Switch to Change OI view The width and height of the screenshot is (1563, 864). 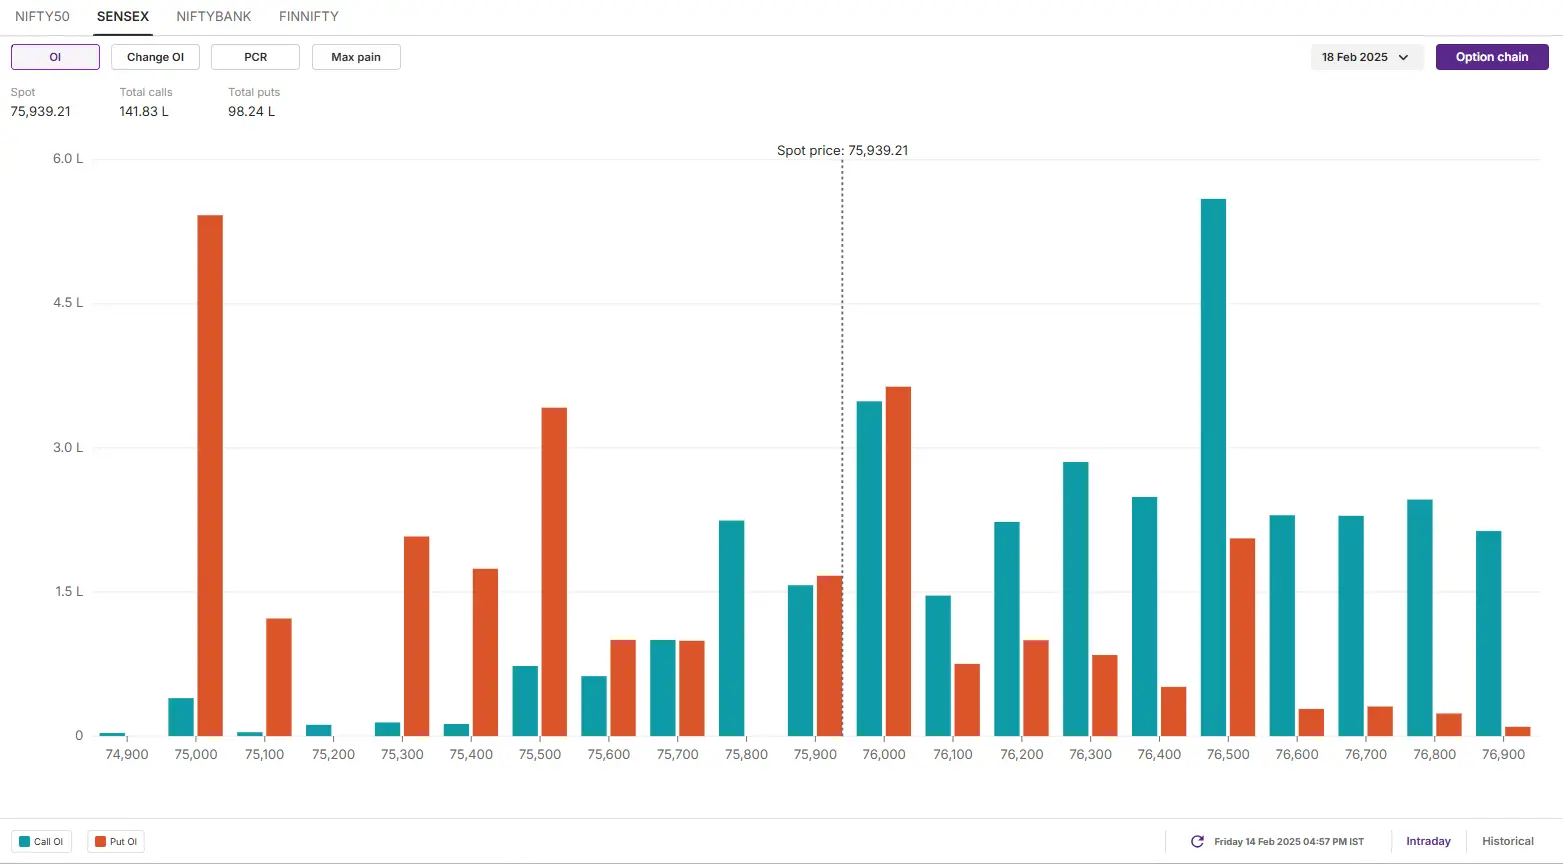point(155,57)
